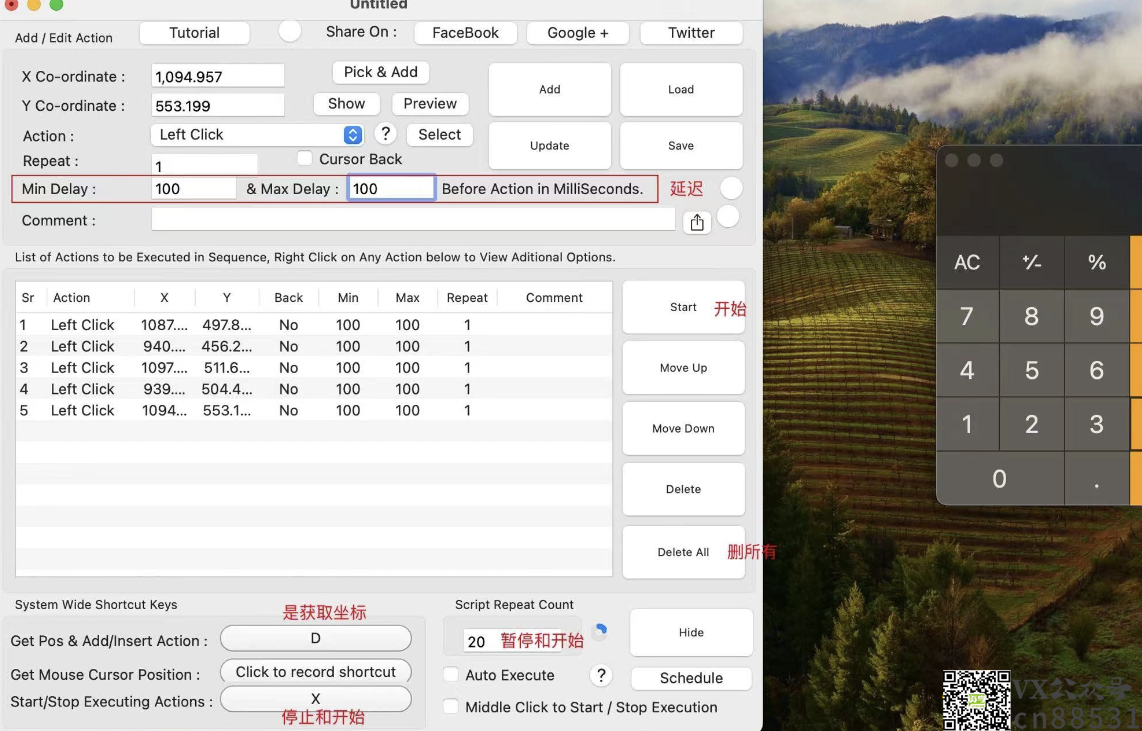Click the Hide button
The height and width of the screenshot is (731, 1142).
691,632
